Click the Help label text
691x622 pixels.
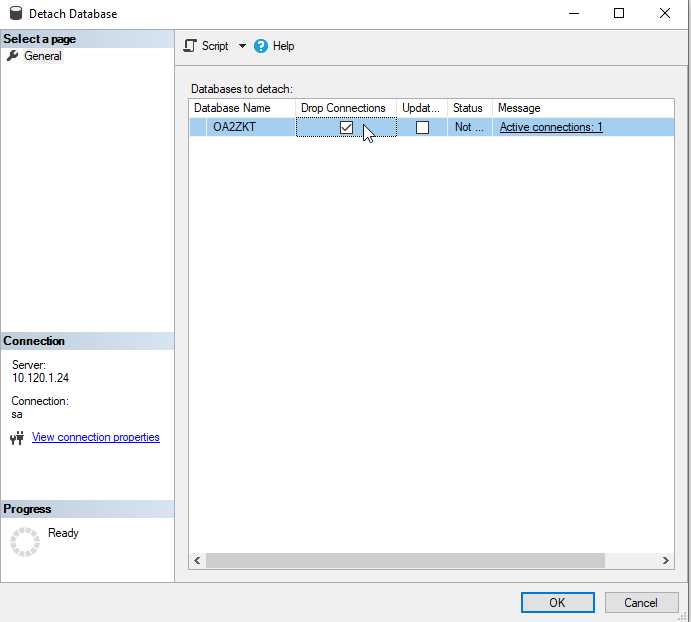(283, 46)
